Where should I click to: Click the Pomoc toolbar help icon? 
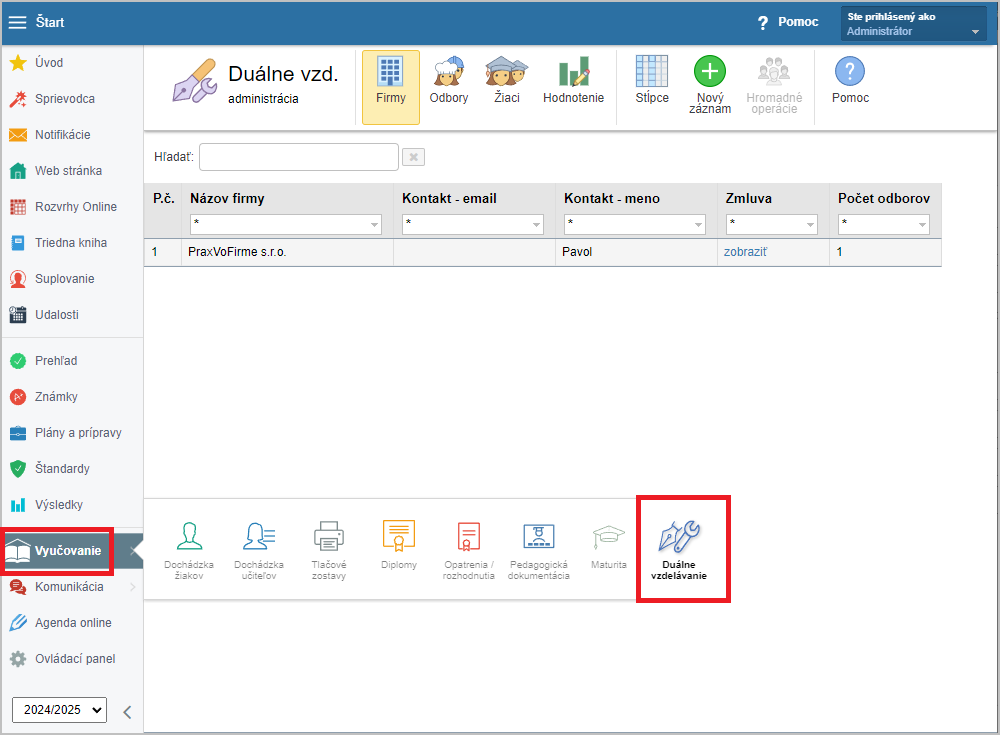point(850,80)
